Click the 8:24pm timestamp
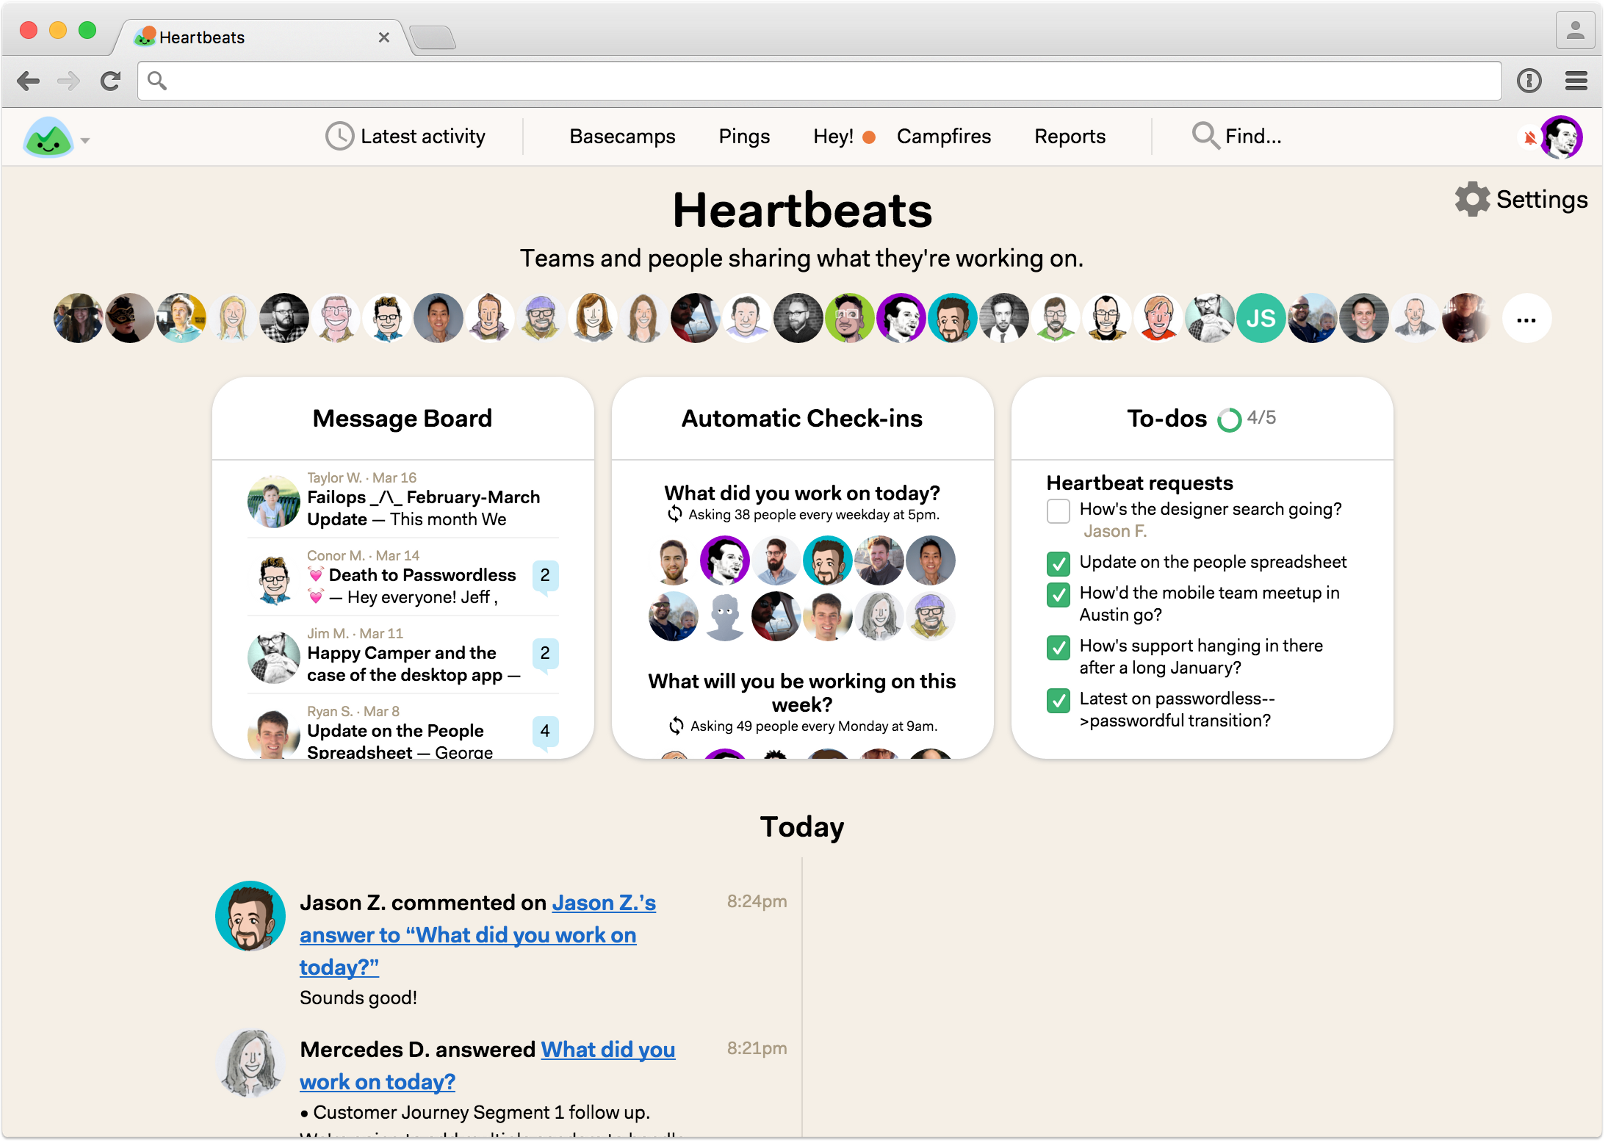 pos(757,901)
